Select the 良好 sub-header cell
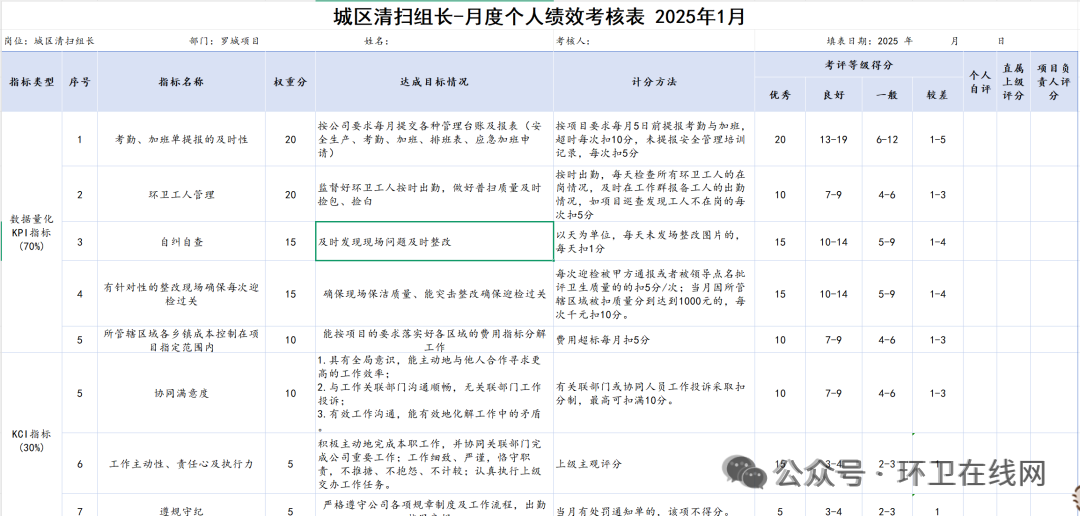Viewport: 1080px width, 516px height. (x=833, y=95)
